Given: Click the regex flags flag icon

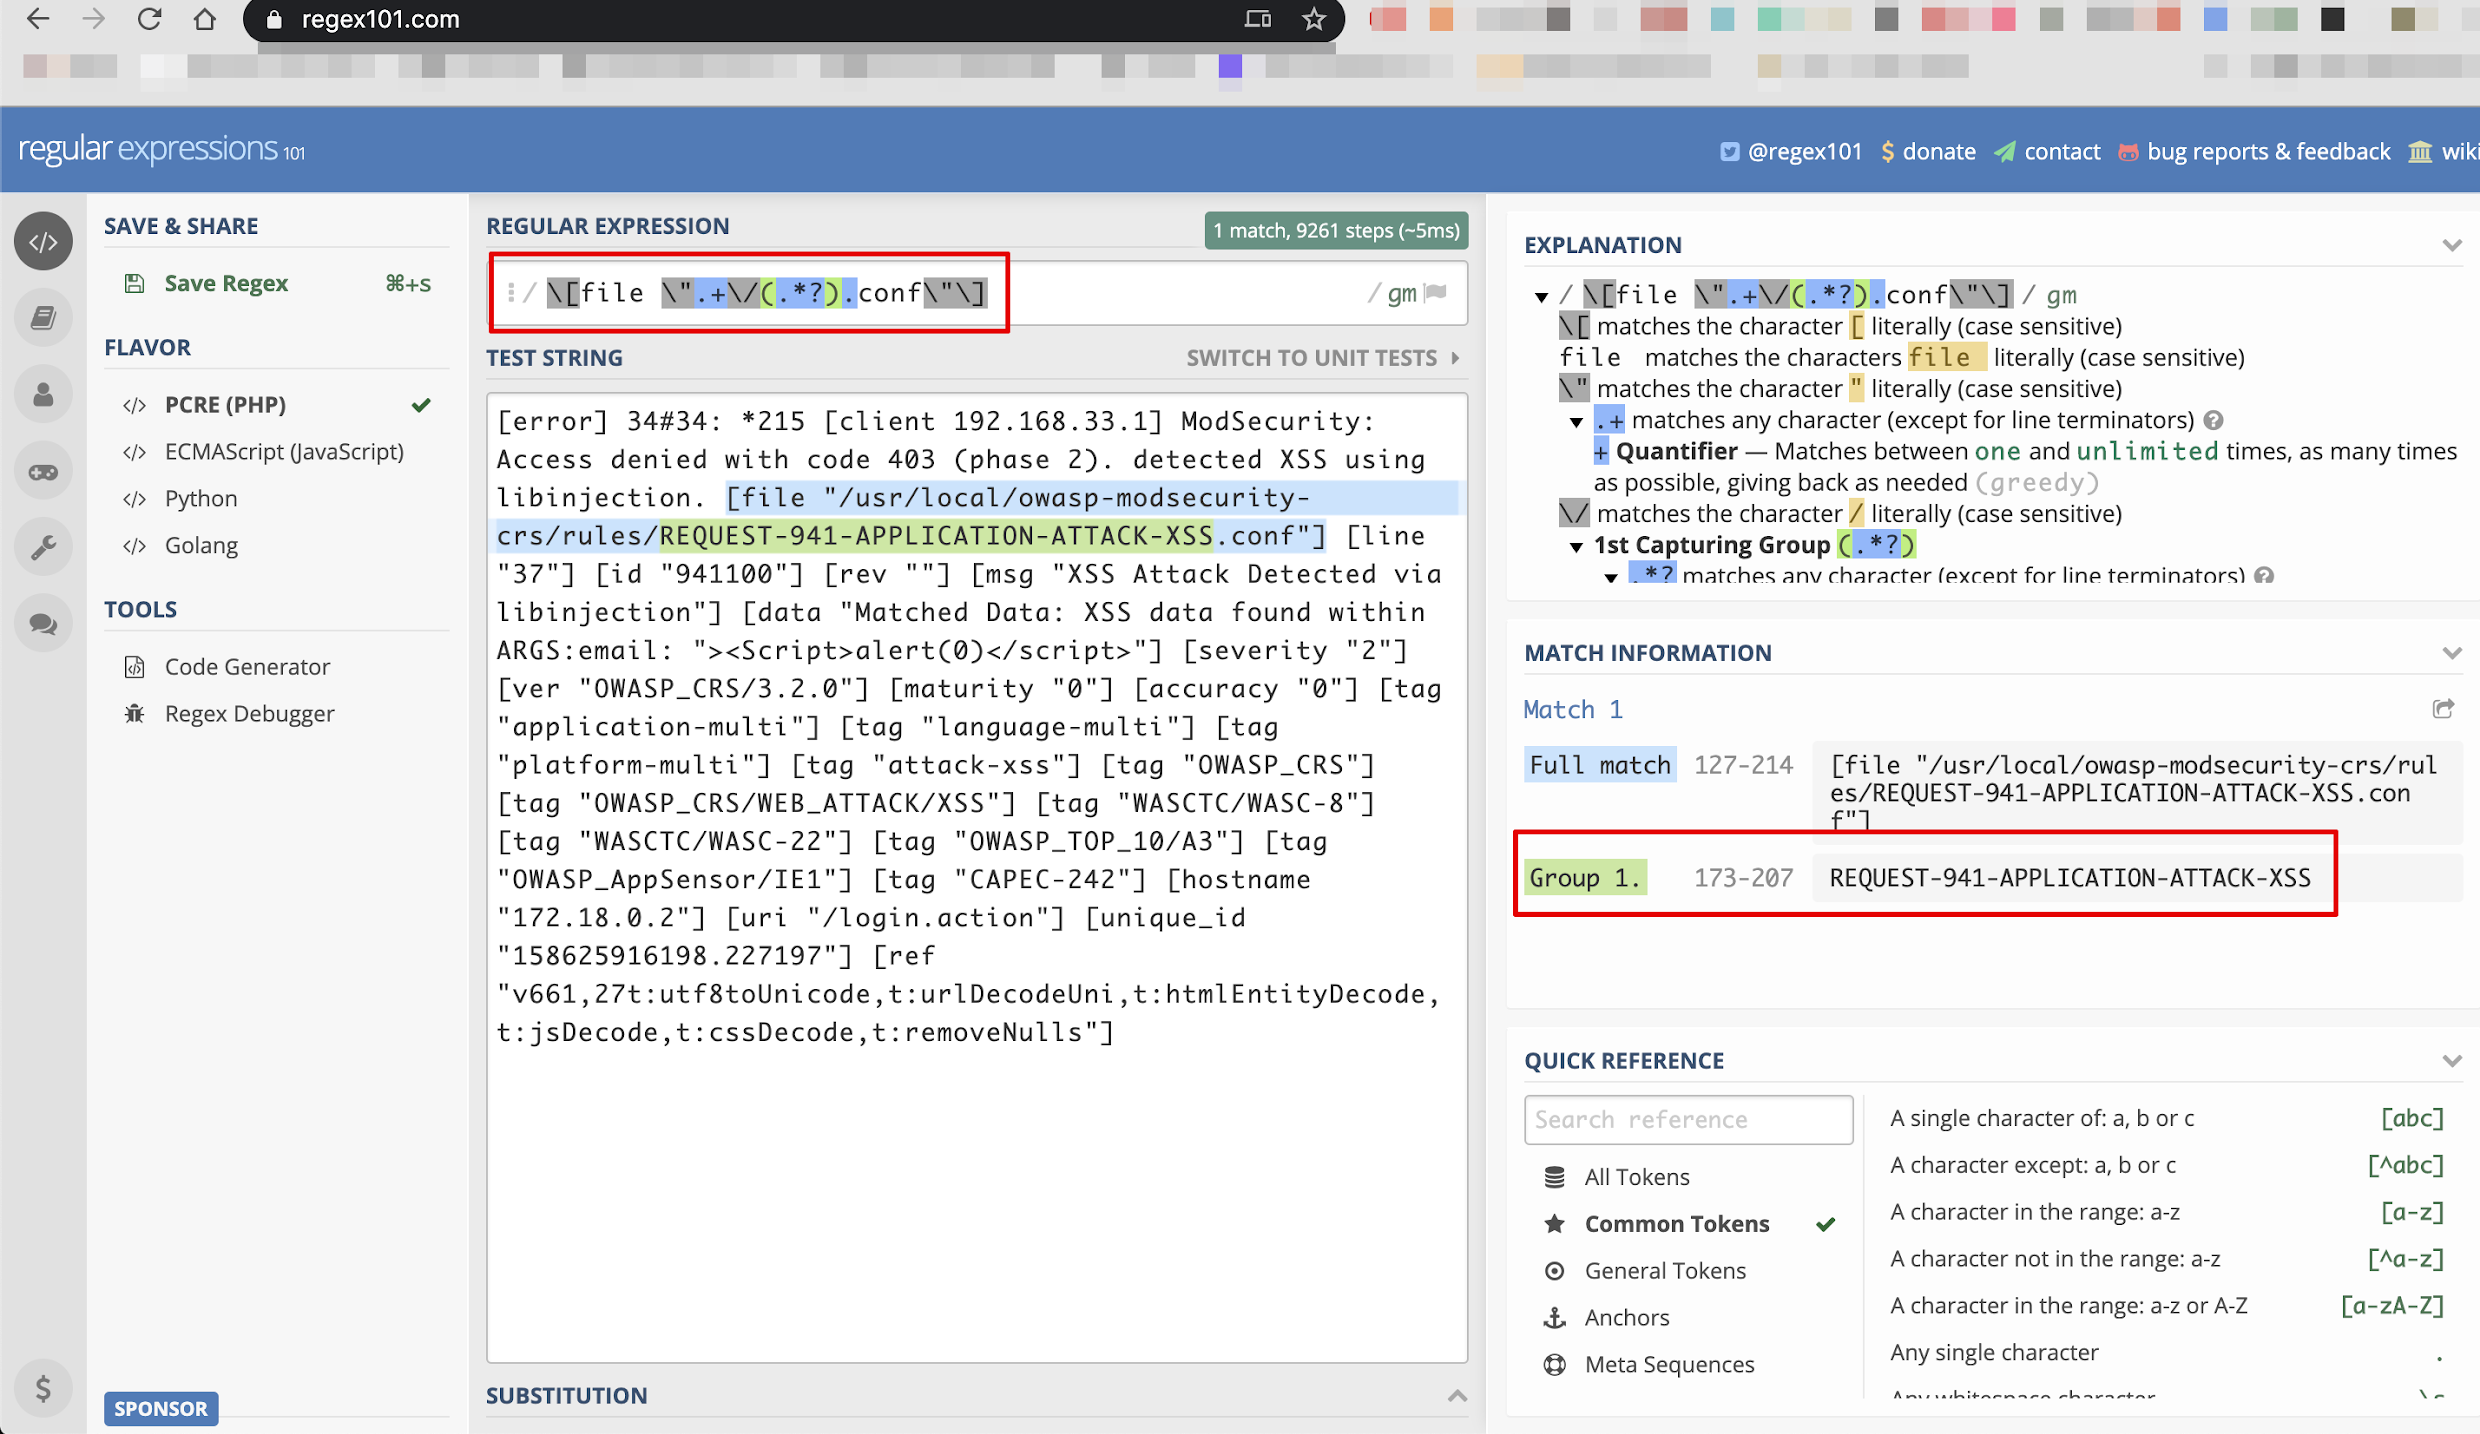Looking at the screenshot, I should 1436,293.
